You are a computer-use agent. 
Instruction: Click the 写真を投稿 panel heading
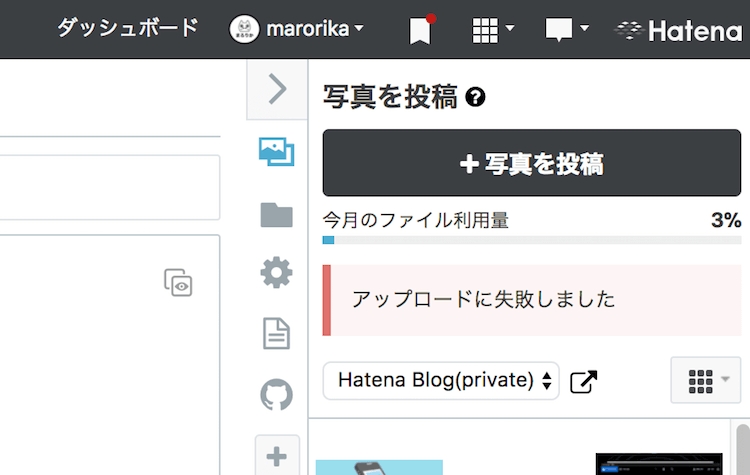pyautogui.click(x=390, y=97)
